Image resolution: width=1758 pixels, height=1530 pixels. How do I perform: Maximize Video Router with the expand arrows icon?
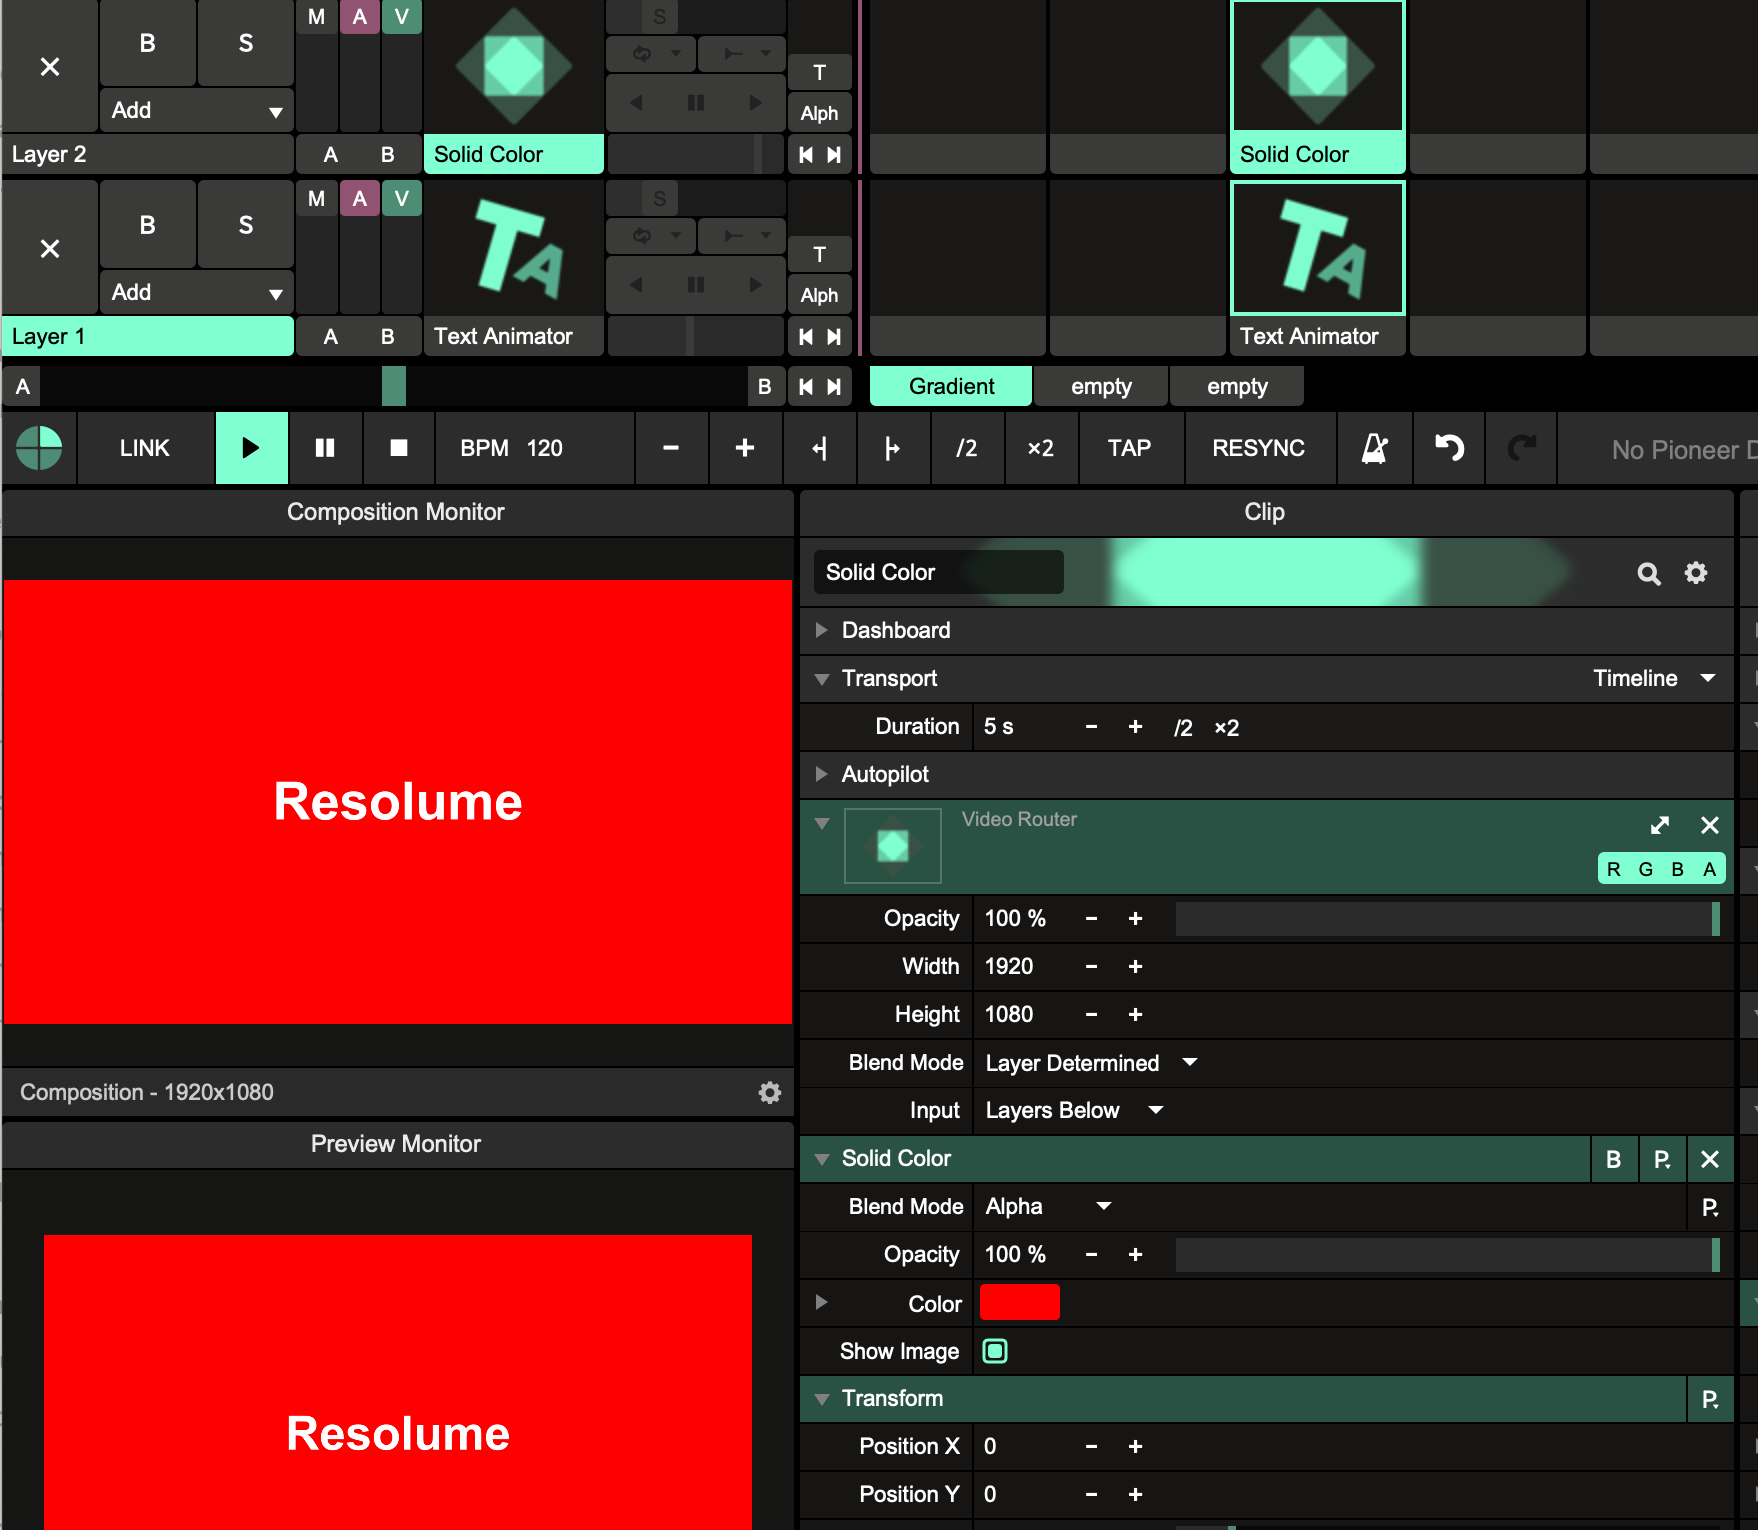coord(1660,825)
